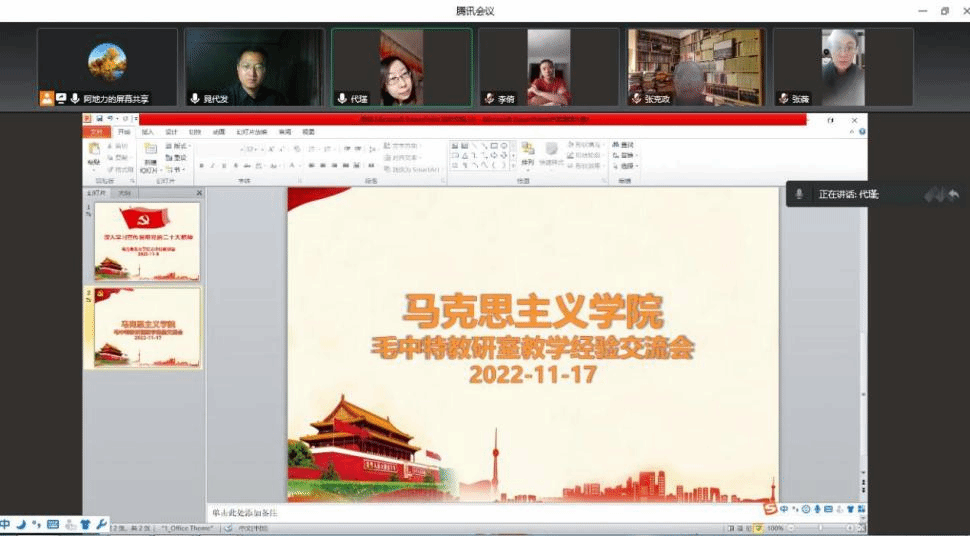Toggle underline text formatting
Viewport: 970px width, 536px height.
click(225, 166)
